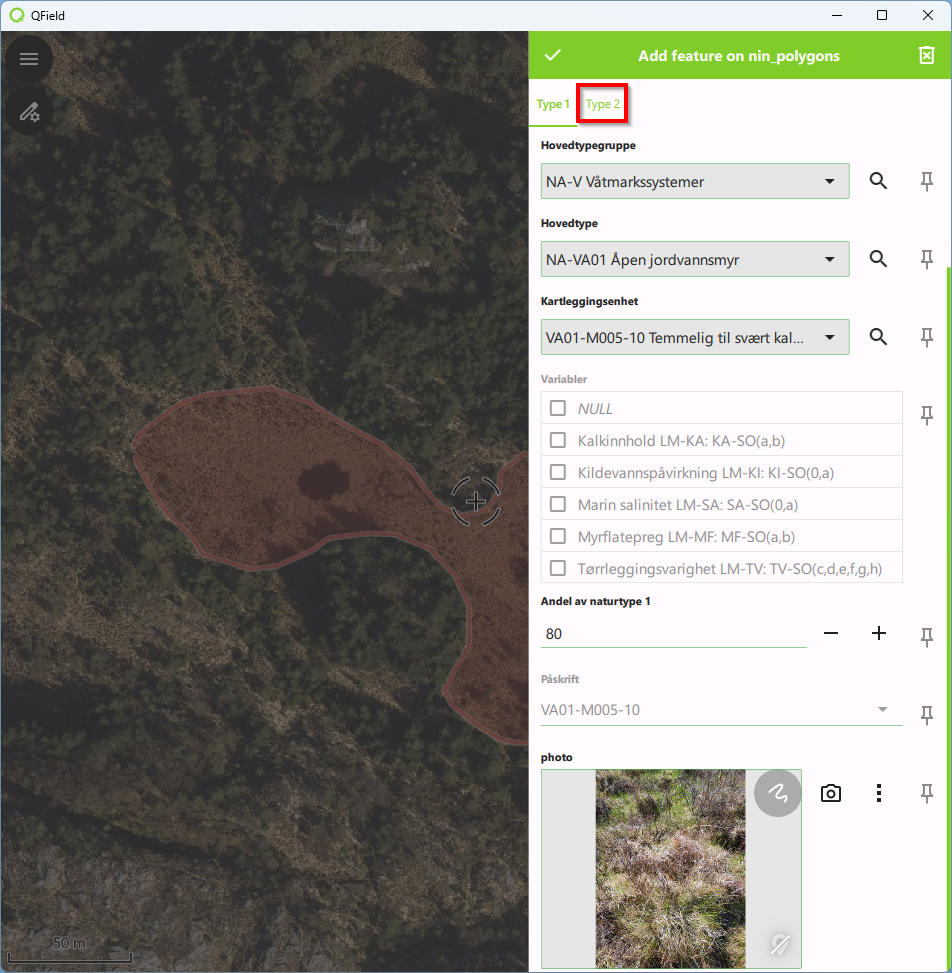Screen dimensions: 952x973
Task: Open the sketch drawing tool on photo
Action: click(777, 793)
